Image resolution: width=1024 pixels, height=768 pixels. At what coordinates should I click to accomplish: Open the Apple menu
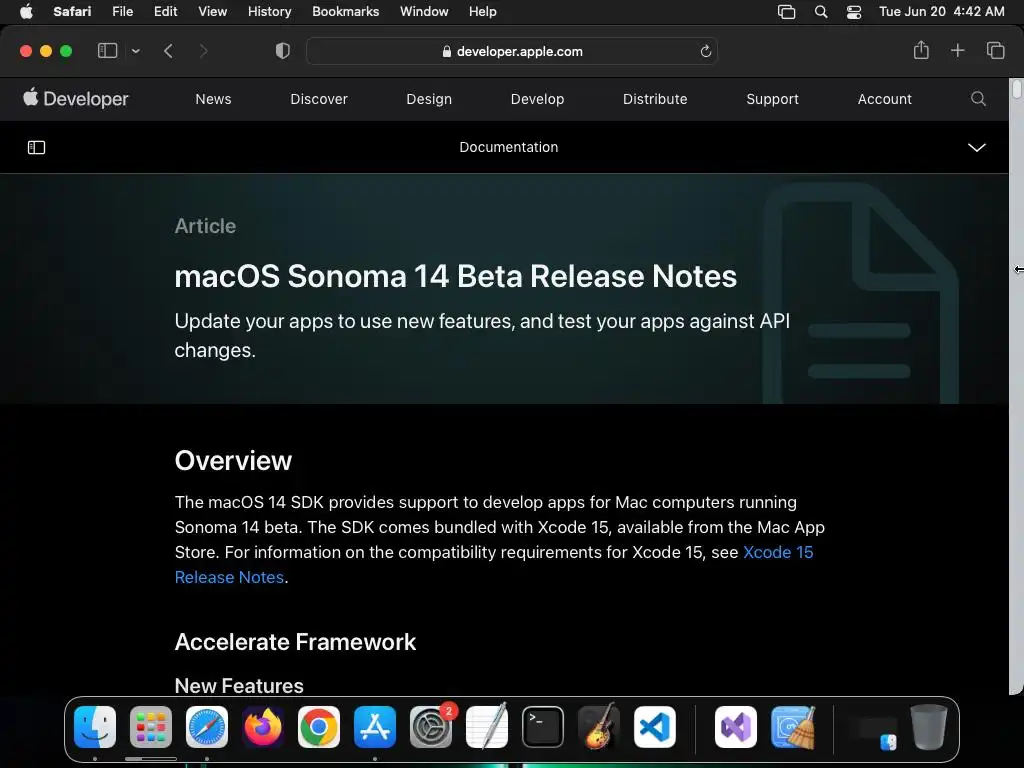(26, 11)
